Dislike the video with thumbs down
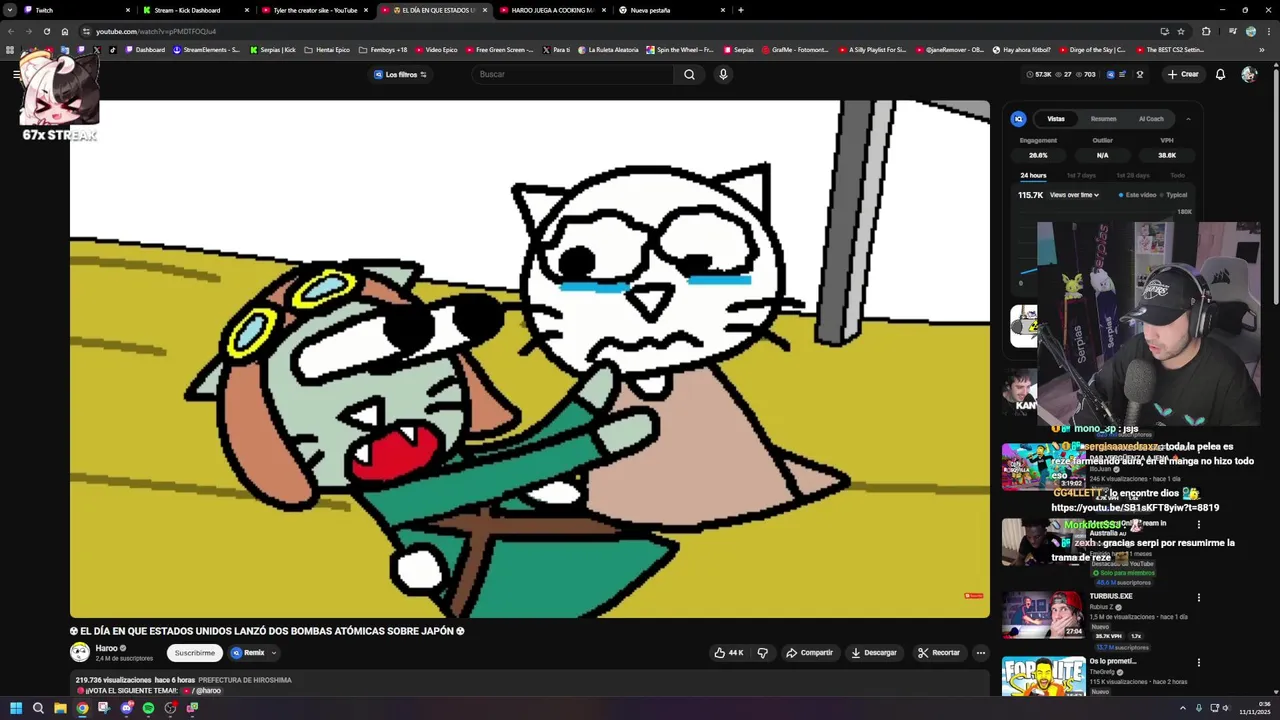1280x720 pixels. click(762, 653)
